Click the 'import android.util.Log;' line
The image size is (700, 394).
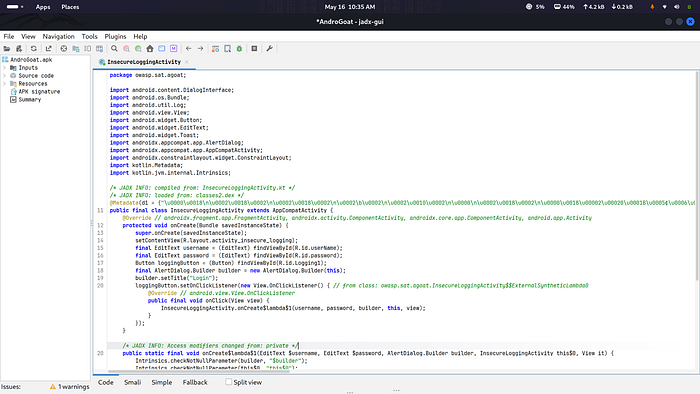[148, 105]
